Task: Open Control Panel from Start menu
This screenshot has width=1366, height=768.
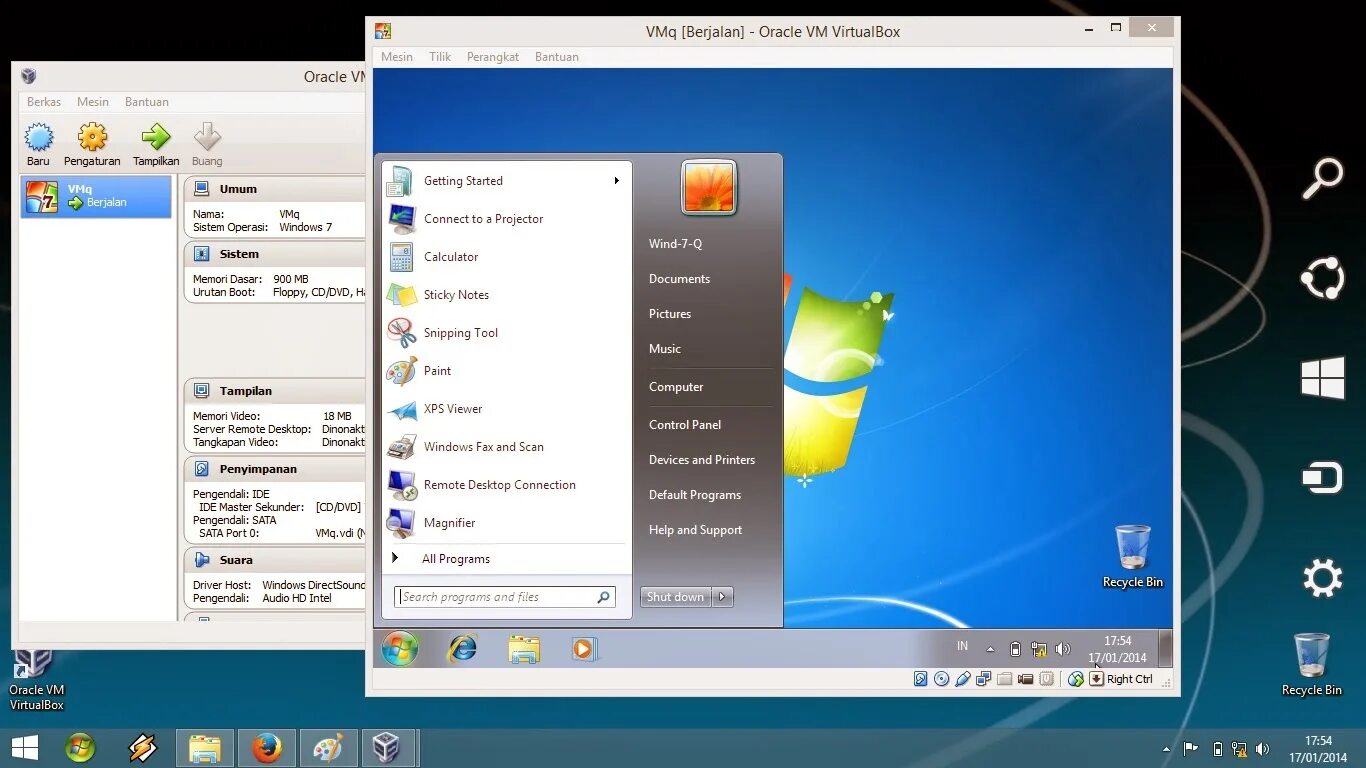Action: pyautogui.click(x=685, y=425)
